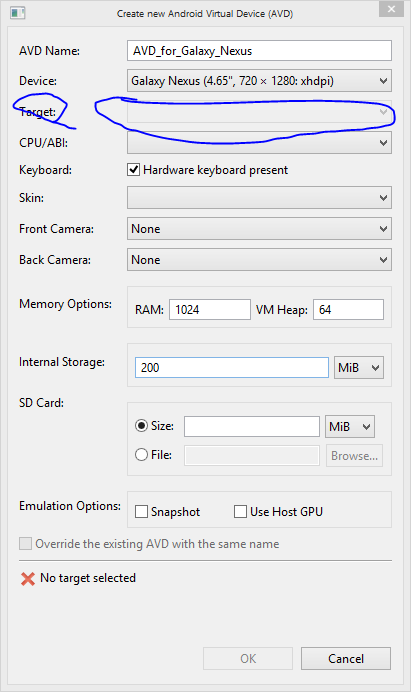This screenshot has height=692, width=411.
Task: Select the SD Card File radio button
Action: click(x=141, y=455)
